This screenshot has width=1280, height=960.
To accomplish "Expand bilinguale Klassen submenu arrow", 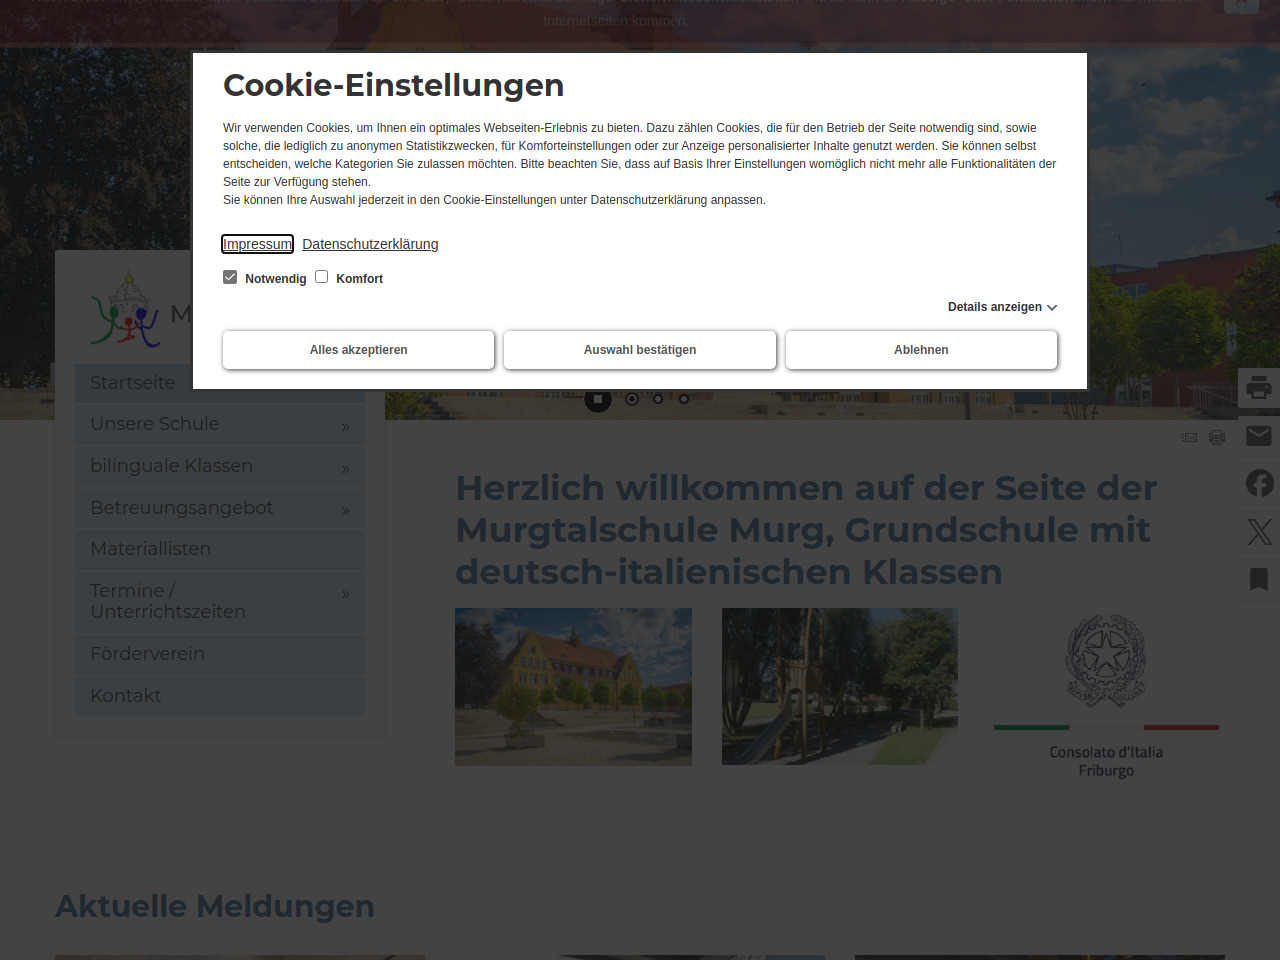I will tap(345, 469).
